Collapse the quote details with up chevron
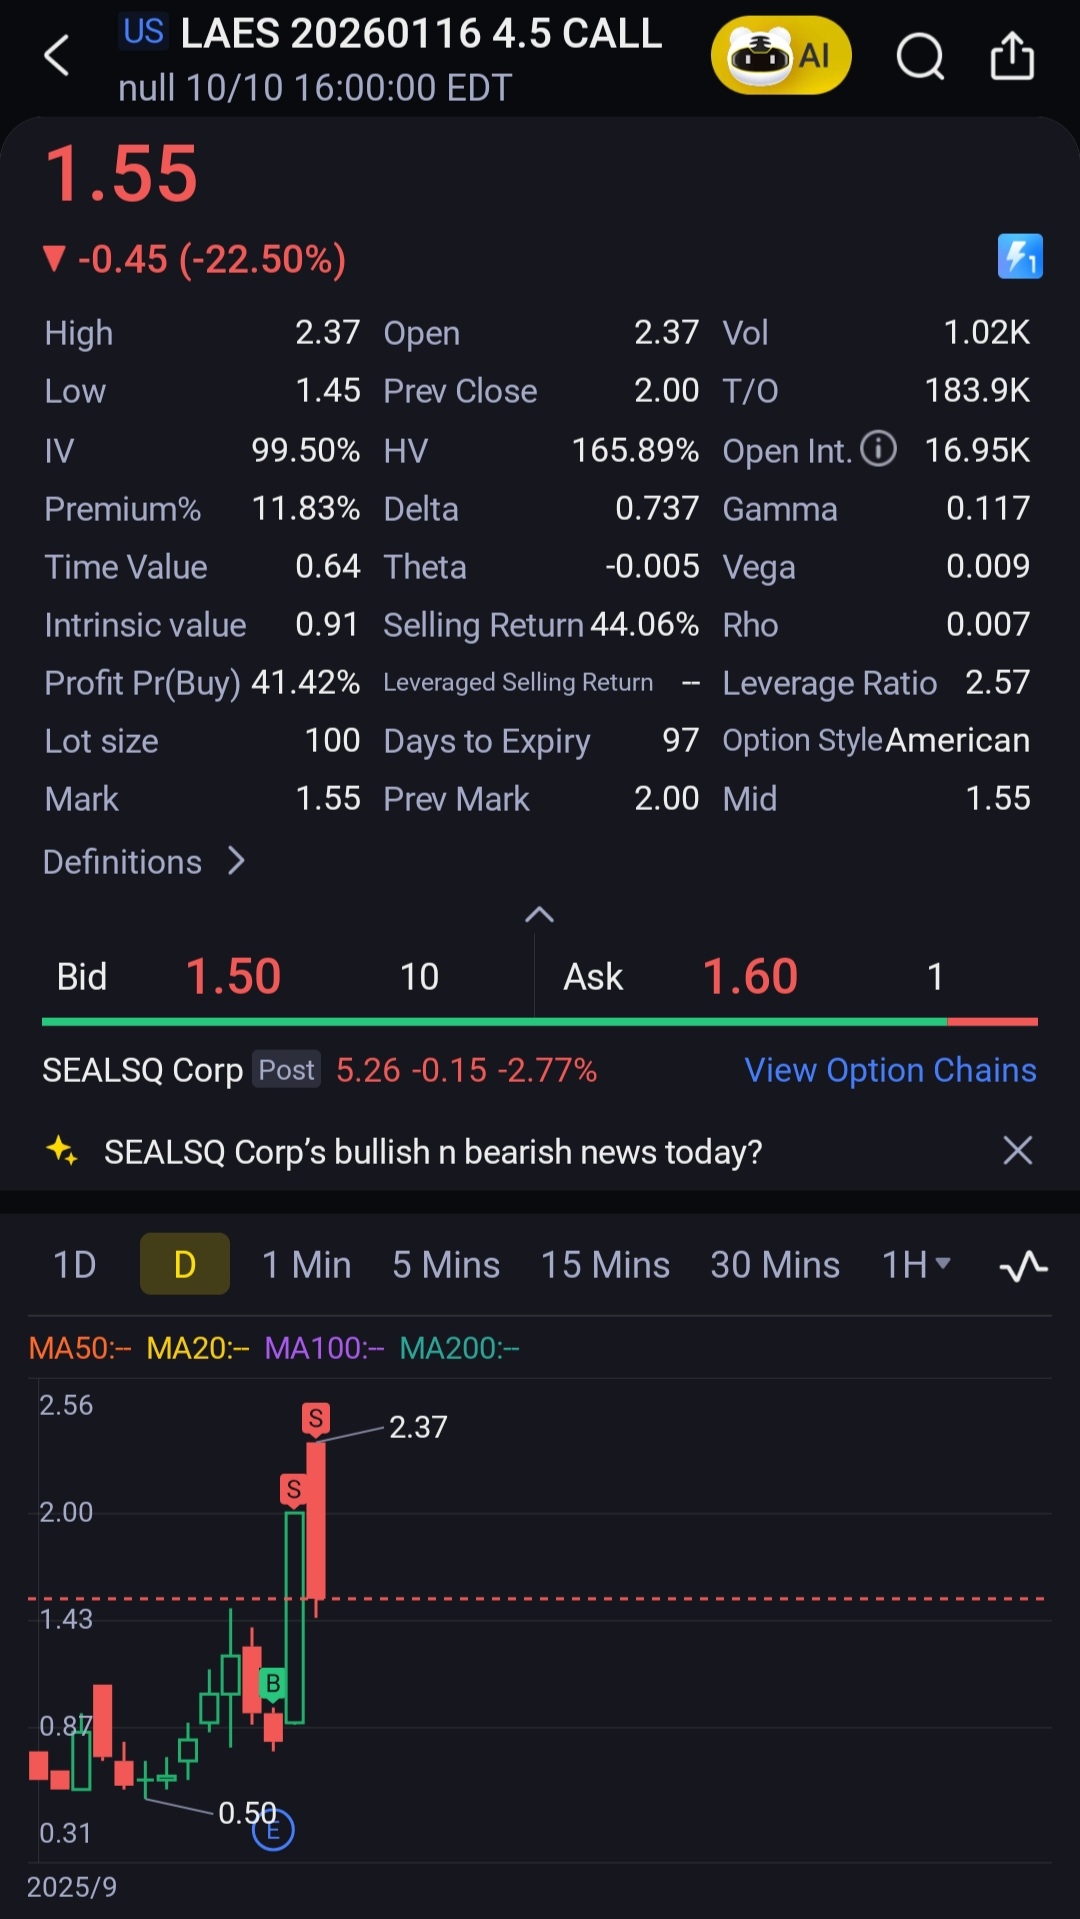Image resolution: width=1080 pixels, height=1919 pixels. tap(539, 914)
